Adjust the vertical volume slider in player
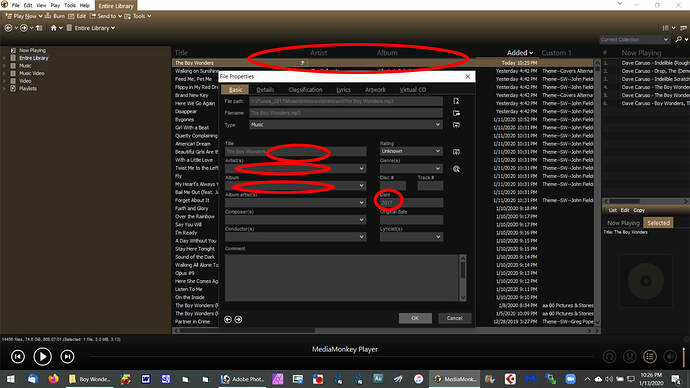Viewport: 690px width, 388px height. pyautogui.click(x=684, y=356)
